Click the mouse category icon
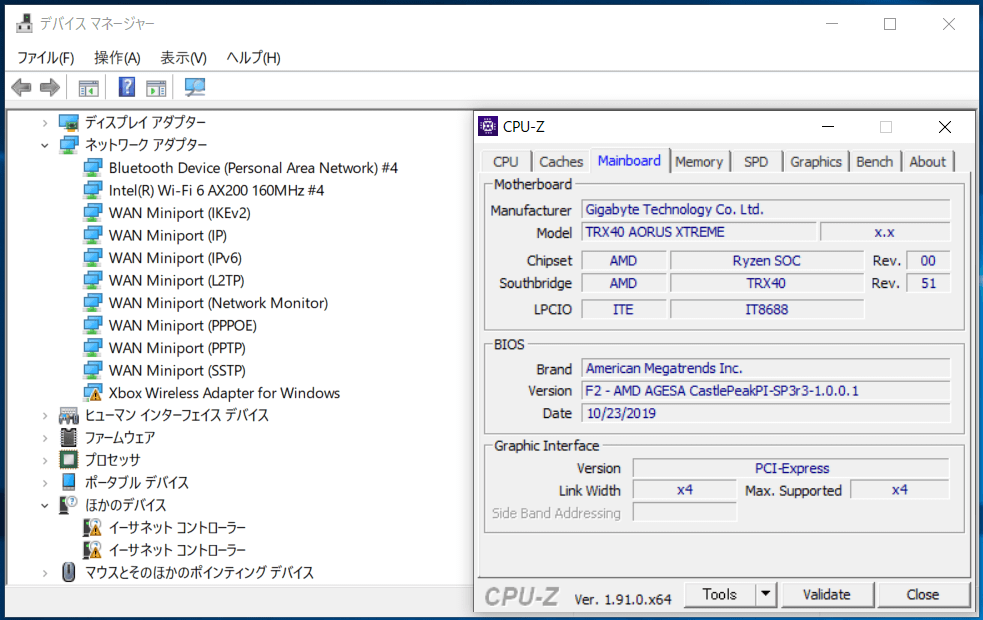Screen dimensions: 983x620 [x=69, y=572]
